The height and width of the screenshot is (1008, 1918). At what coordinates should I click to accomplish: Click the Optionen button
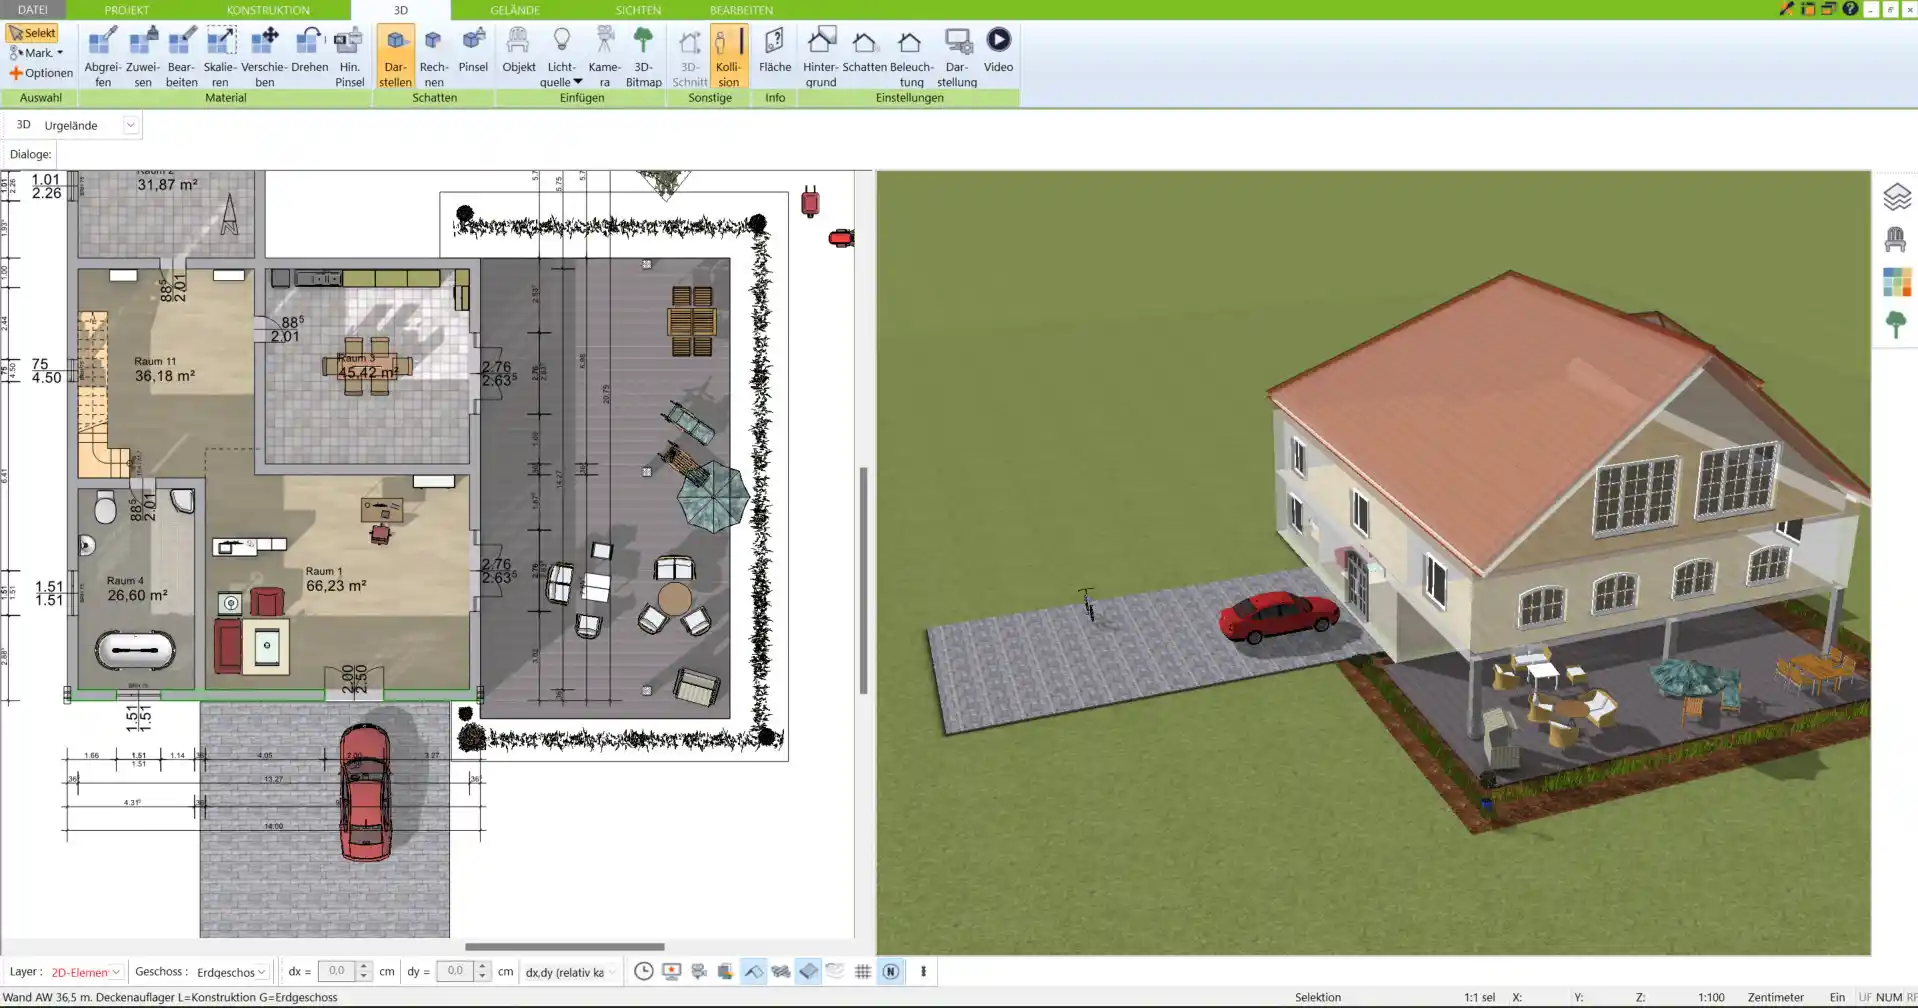pos(41,73)
